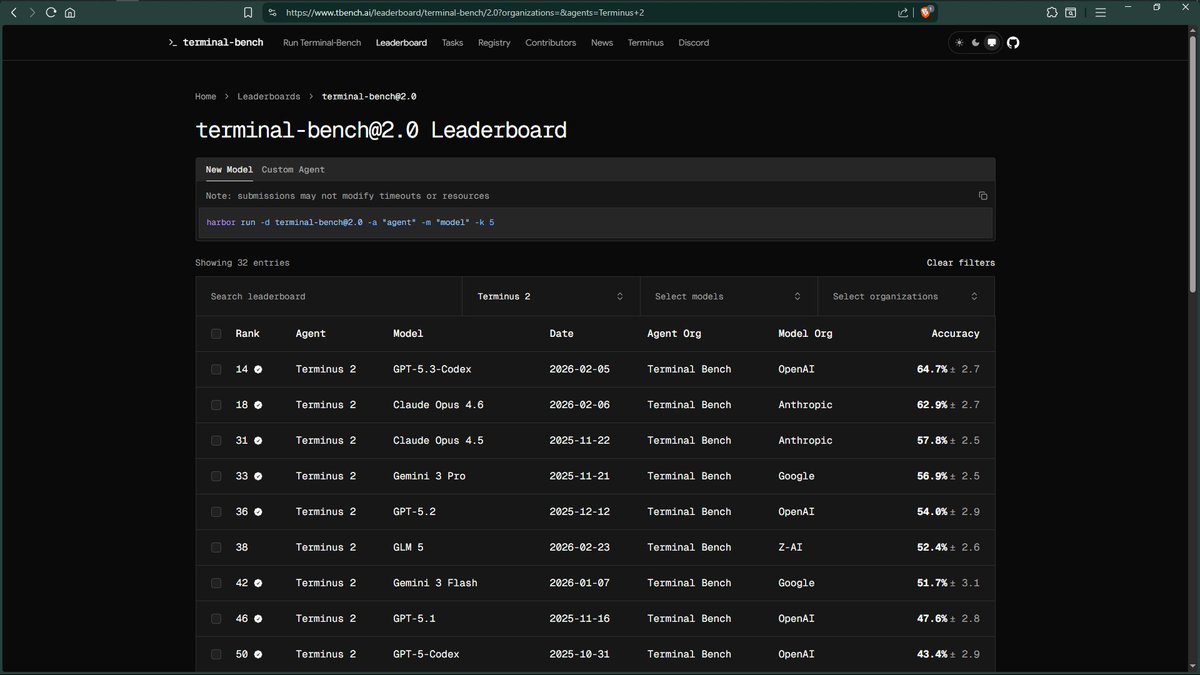Check the GPT-5.1 row checkbox
Image resolution: width=1200 pixels, height=675 pixels.
pos(216,619)
